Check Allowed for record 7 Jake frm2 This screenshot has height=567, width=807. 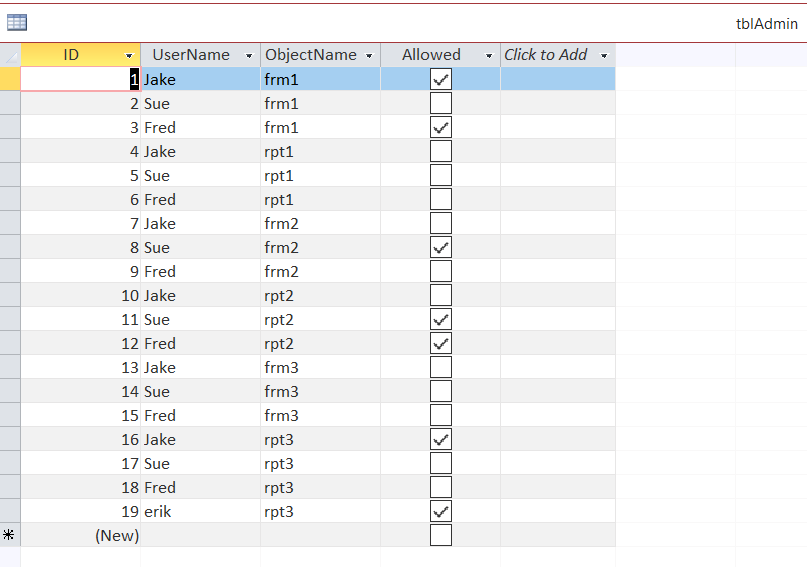tap(441, 223)
